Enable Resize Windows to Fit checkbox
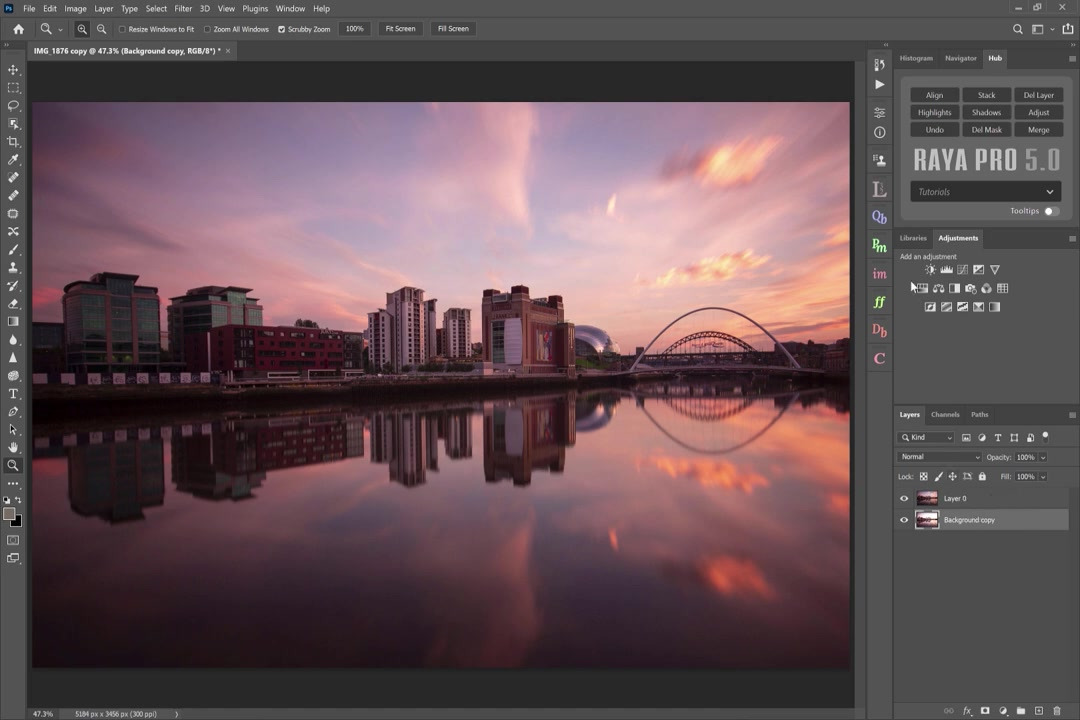1080x720 pixels. [123, 29]
